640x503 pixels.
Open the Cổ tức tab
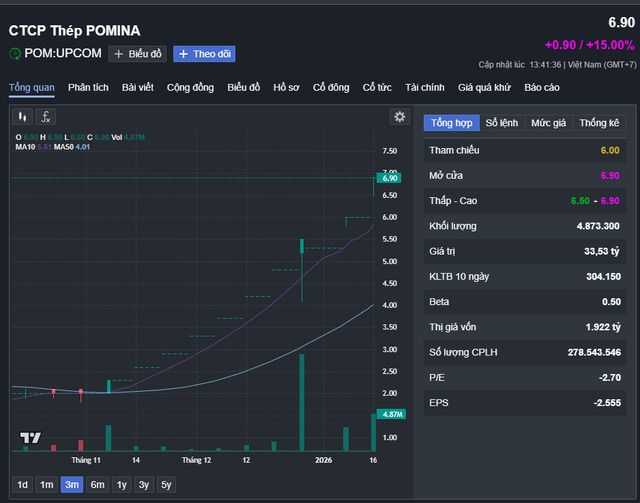pyautogui.click(x=379, y=87)
